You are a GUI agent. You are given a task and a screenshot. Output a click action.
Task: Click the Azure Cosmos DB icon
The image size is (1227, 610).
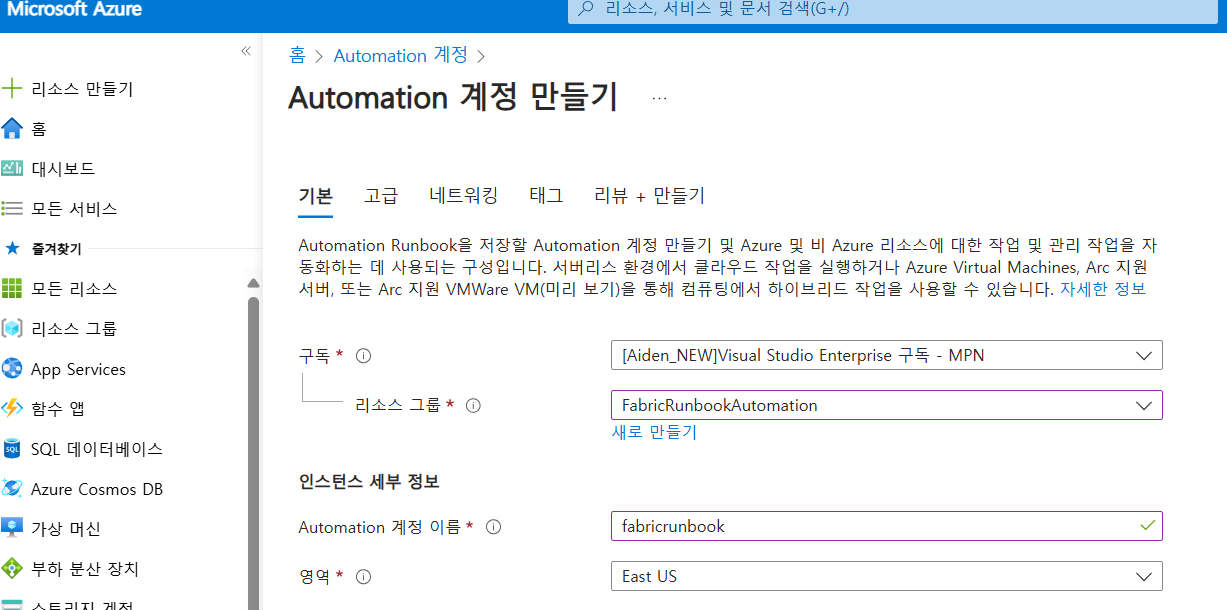[x=12, y=489]
